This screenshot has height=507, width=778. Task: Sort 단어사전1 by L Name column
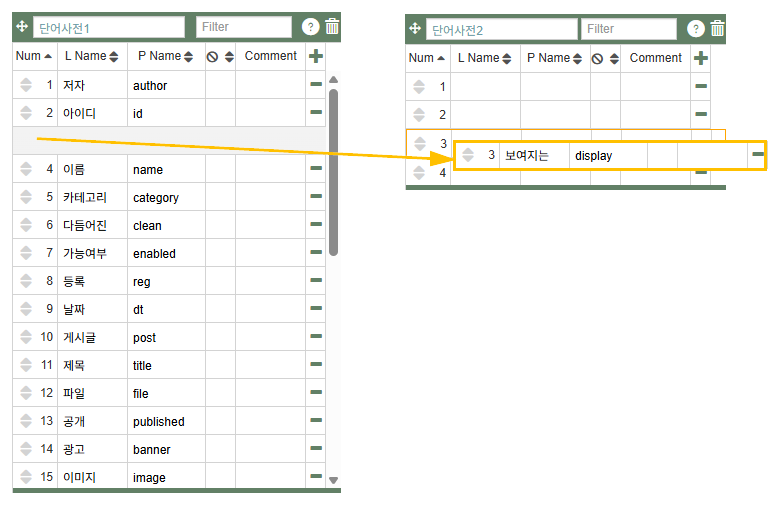(91, 56)
